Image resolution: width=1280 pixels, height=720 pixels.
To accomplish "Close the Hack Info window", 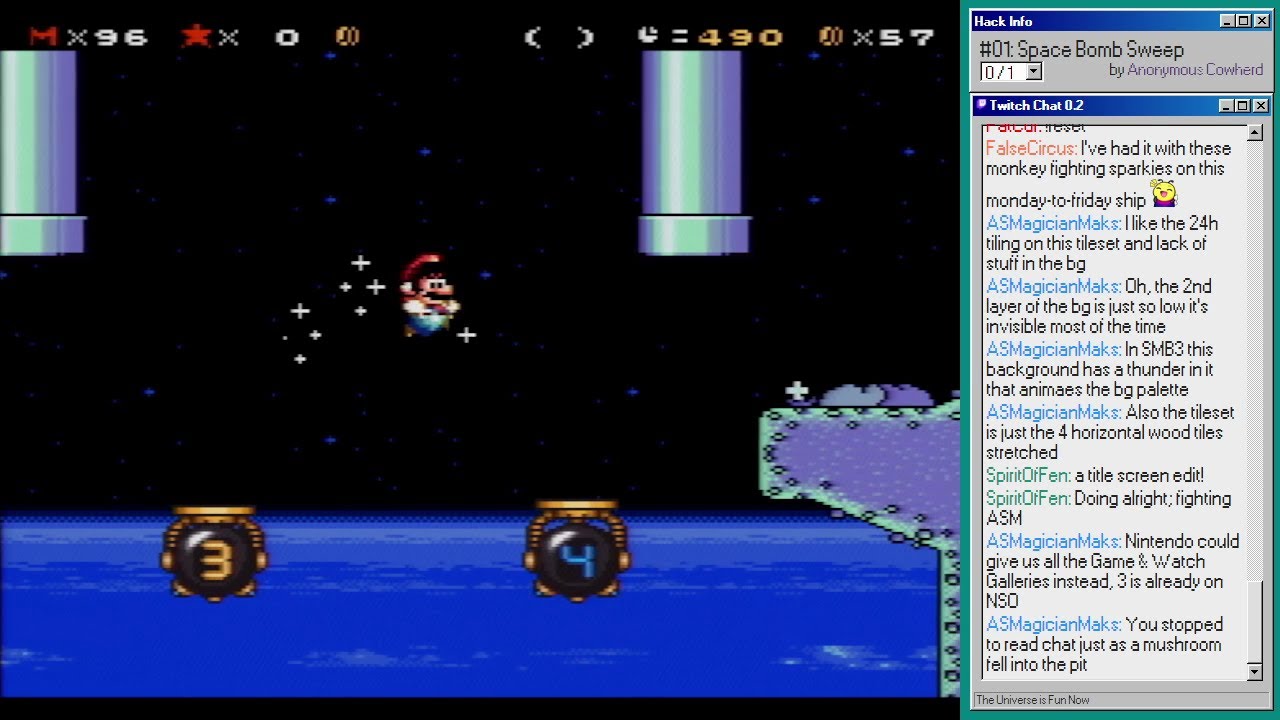I will click(x=1260, y=21).
